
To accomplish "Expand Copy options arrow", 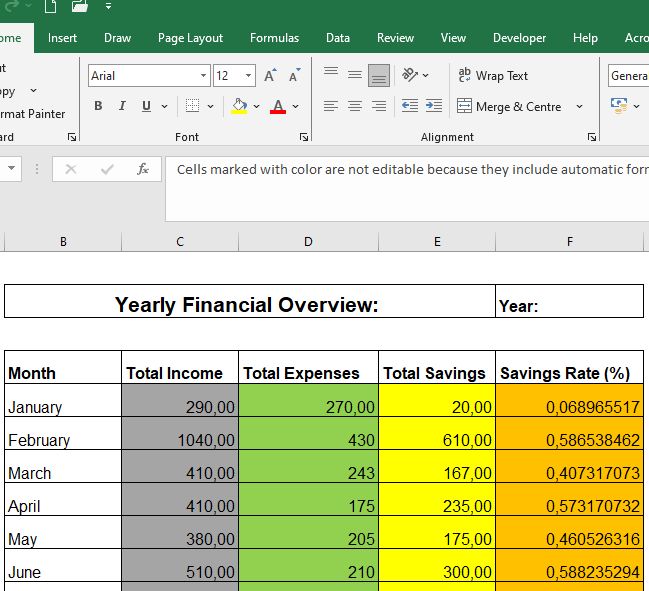I will [x=34, y=91].
